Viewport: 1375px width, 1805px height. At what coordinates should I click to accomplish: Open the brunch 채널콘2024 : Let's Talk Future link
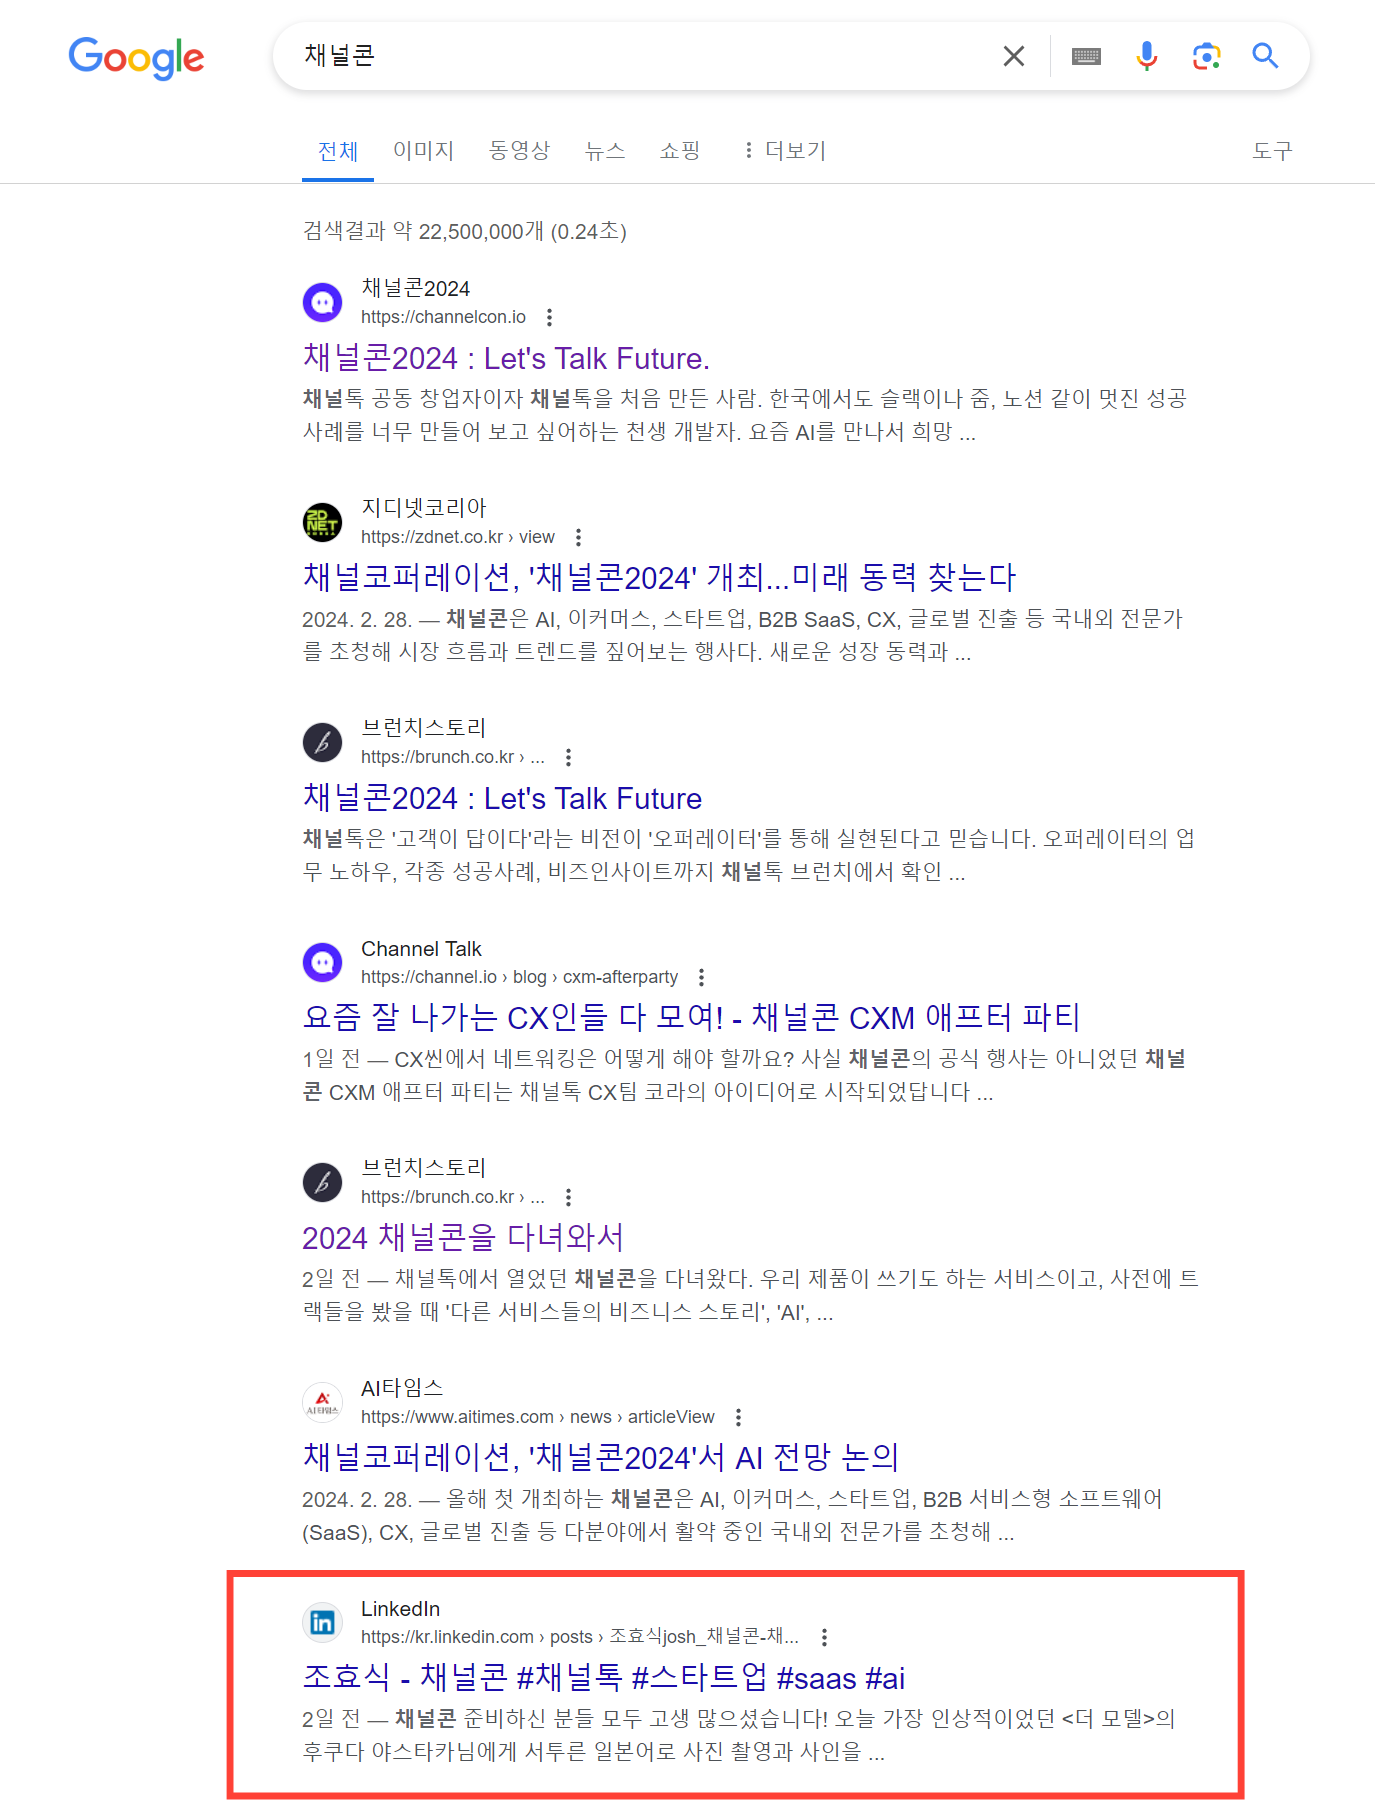[502, 798]
